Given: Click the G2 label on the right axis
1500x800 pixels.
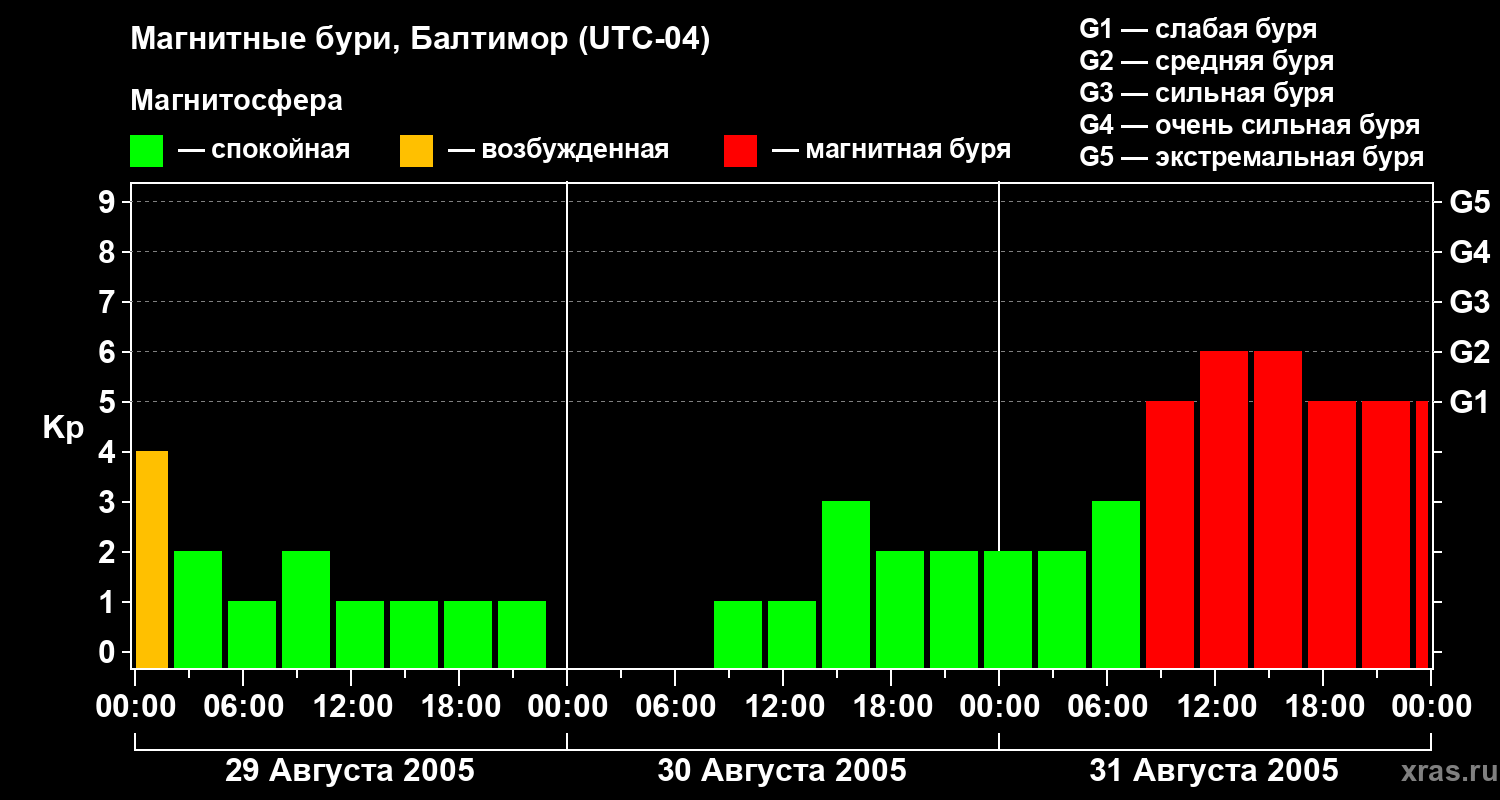Looking at the screenshot, I should 1469,352.
